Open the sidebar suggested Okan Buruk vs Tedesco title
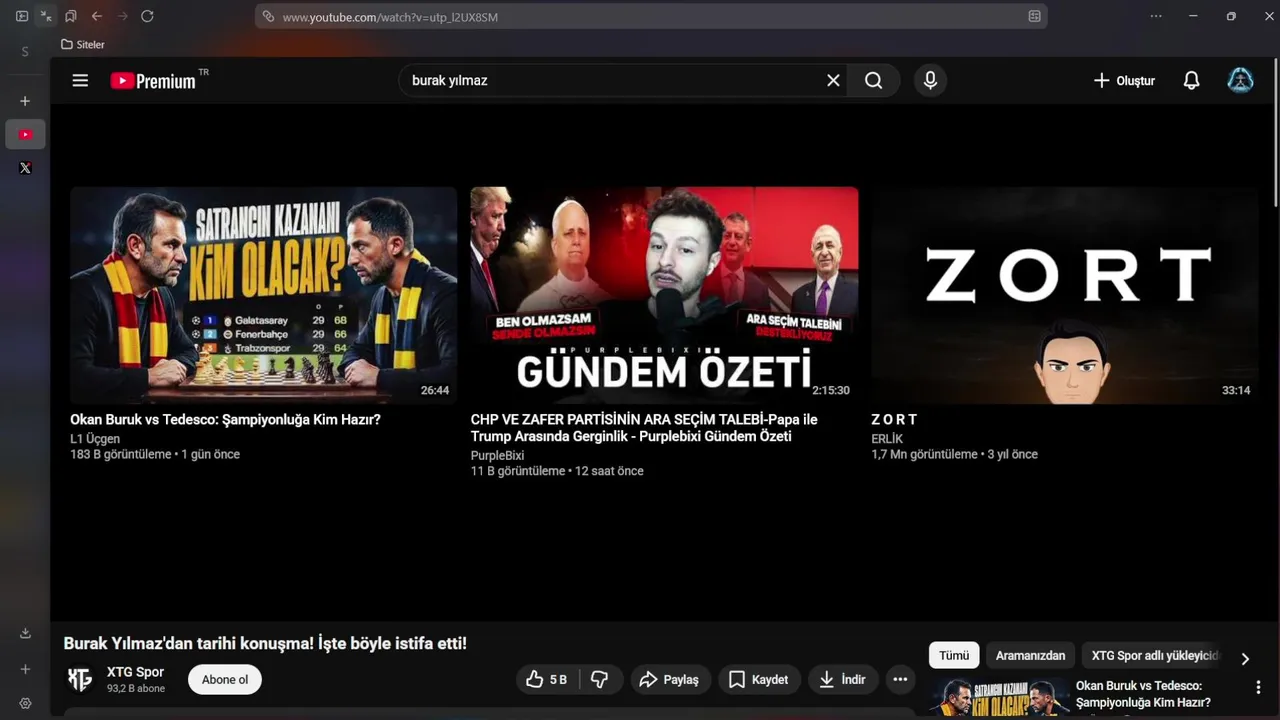Viewport: 1280px width, 720px height. [1143, 694]
